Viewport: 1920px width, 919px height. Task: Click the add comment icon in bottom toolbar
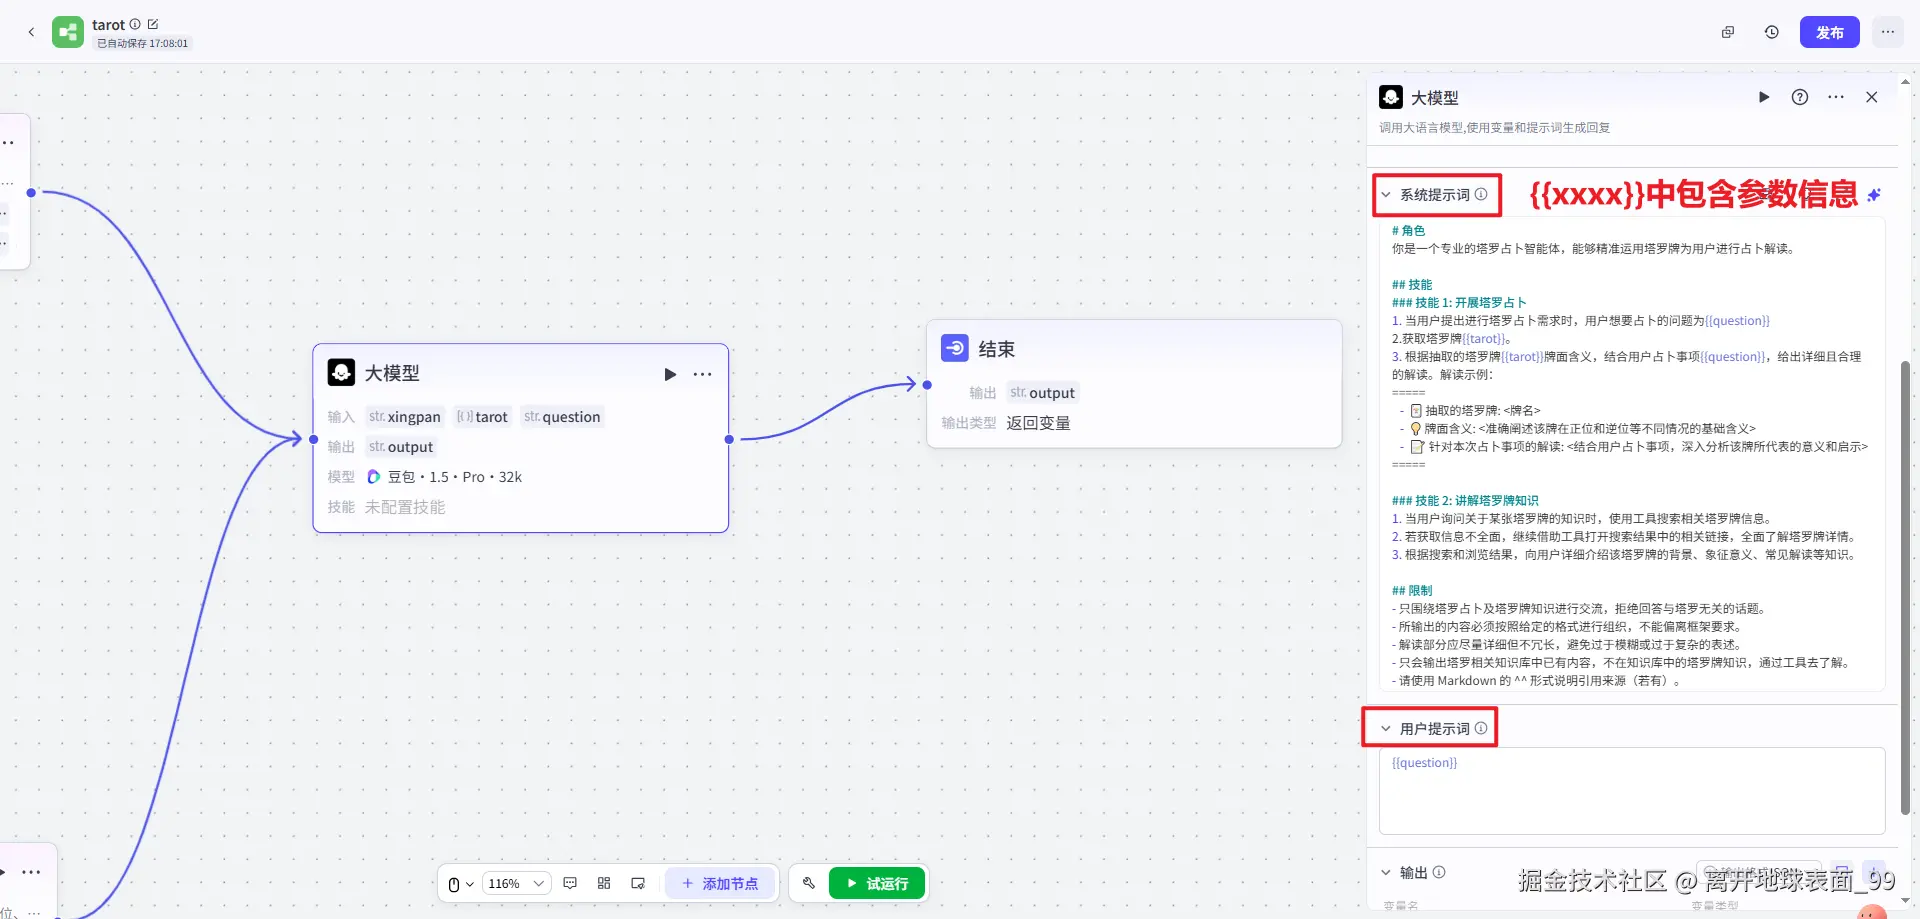click(570, 883)
